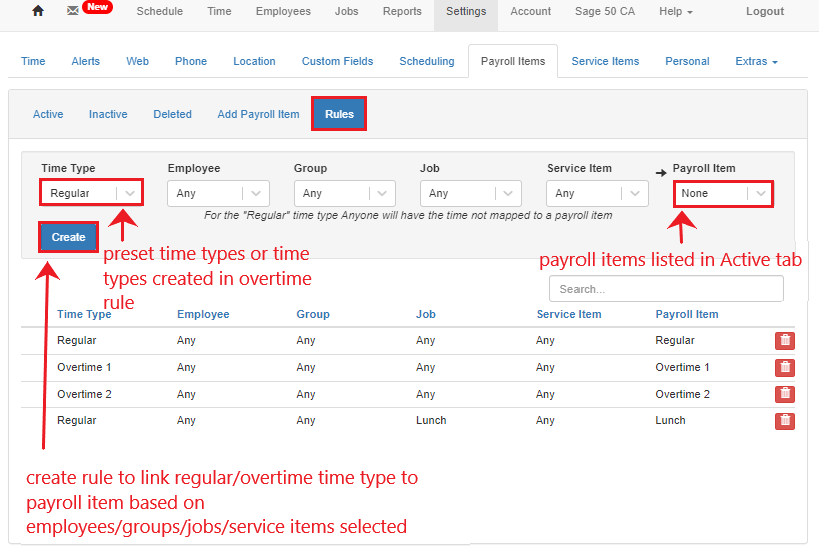This screenshot has width=819, height=553.
Task: Expand the Help menu
Action: [675, 11]
